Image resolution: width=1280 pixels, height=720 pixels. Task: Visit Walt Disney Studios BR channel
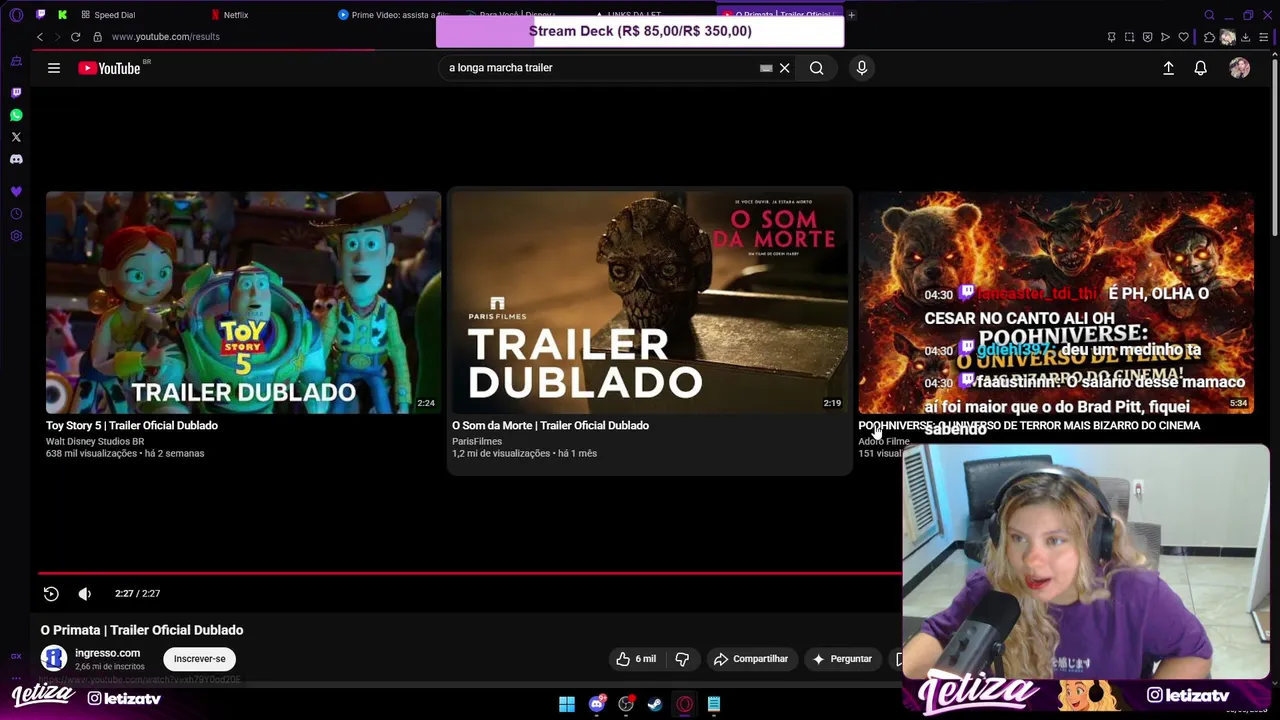pyautogui.click(x=95, y=441)
